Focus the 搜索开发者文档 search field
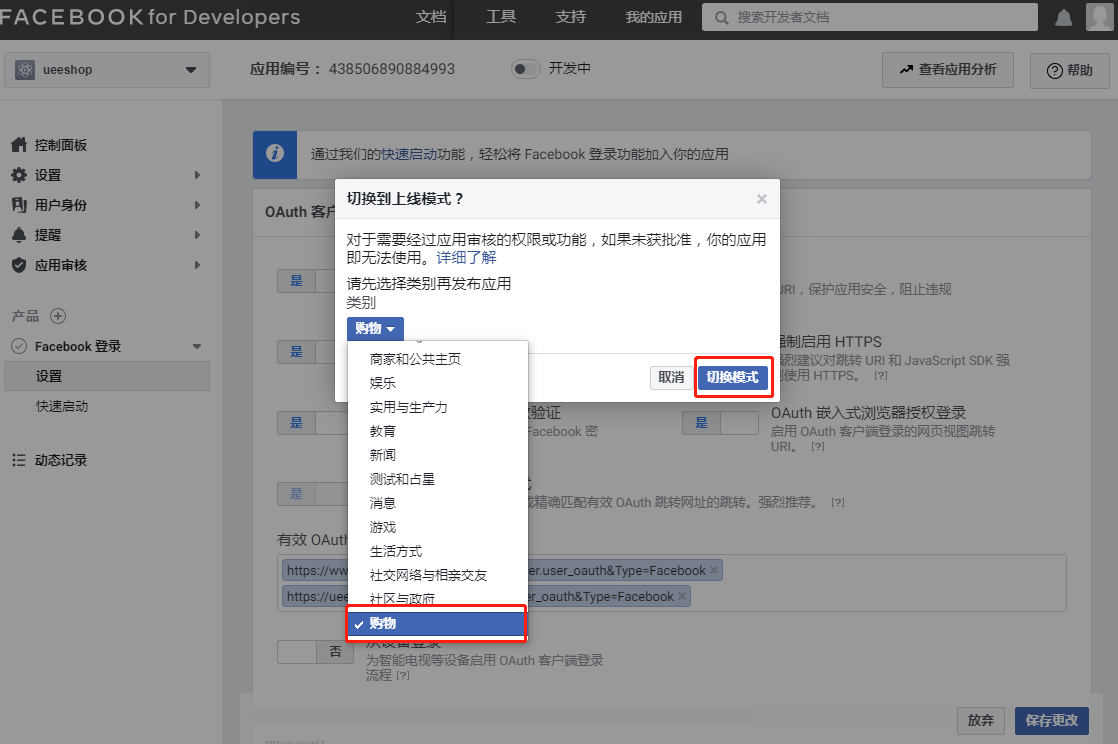The image size is (1118, 744). pos(870,17)
